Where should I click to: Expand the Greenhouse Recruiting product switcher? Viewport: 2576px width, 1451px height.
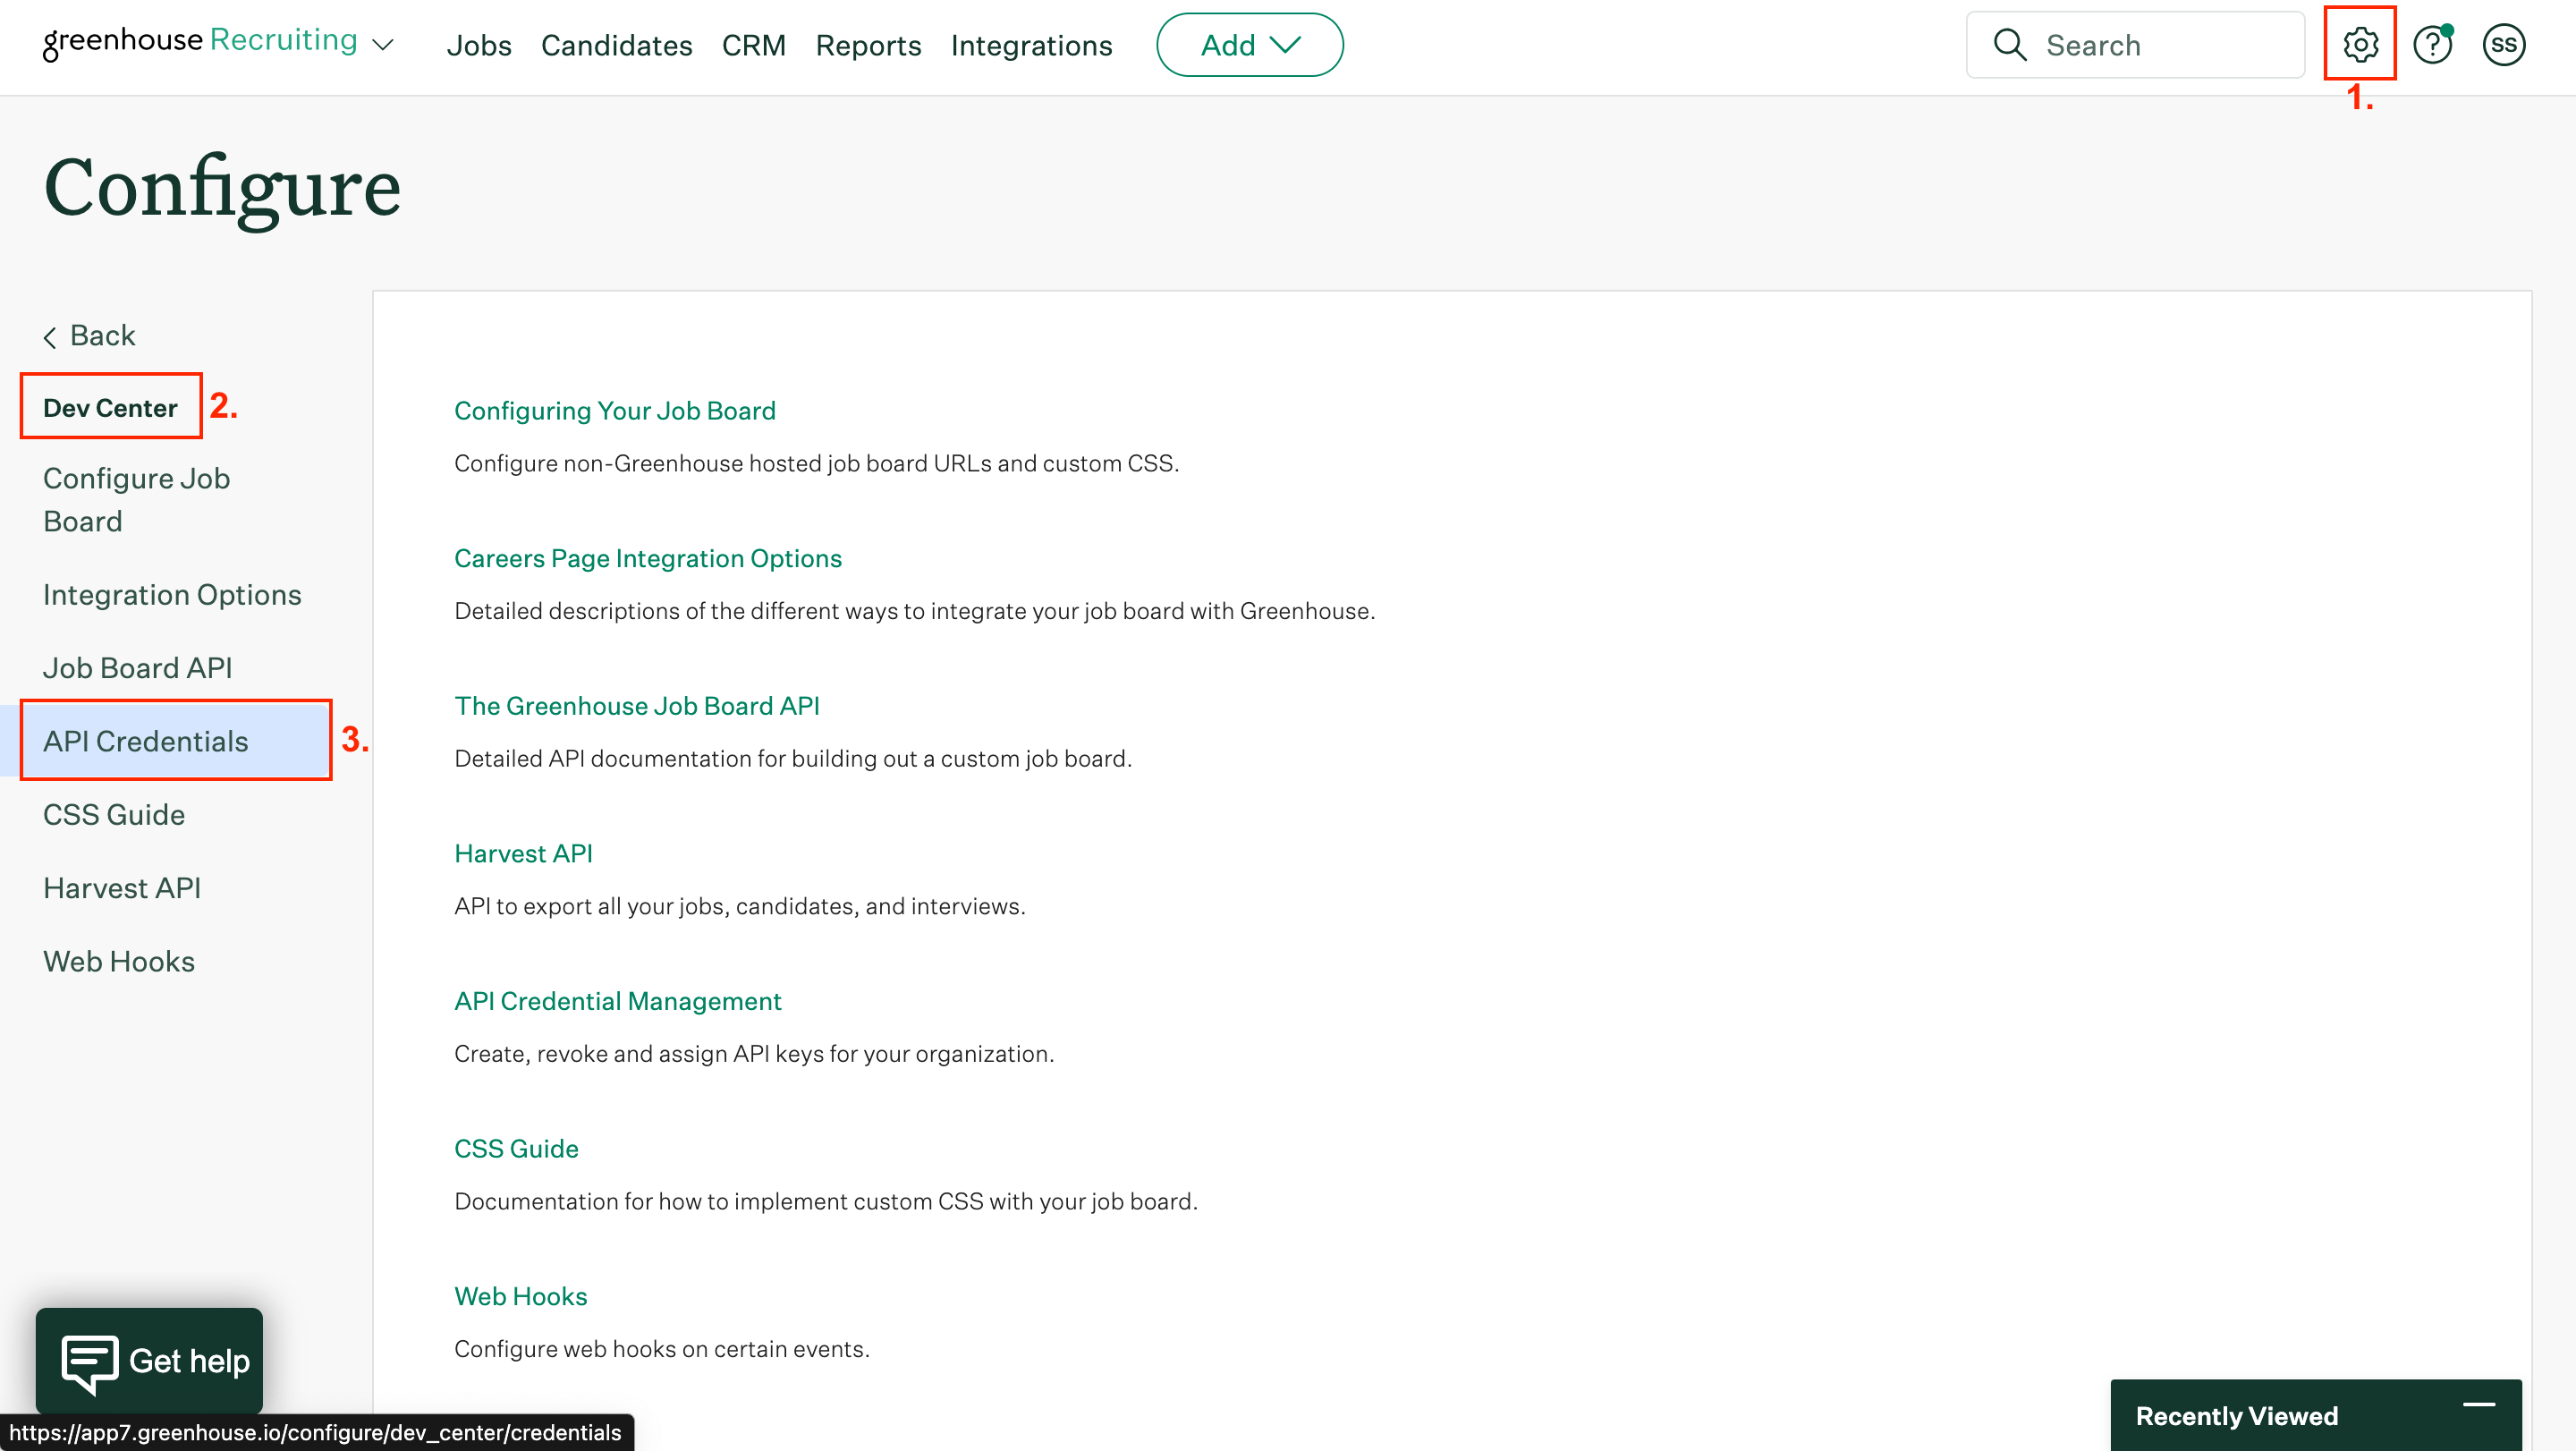(383, 45)
